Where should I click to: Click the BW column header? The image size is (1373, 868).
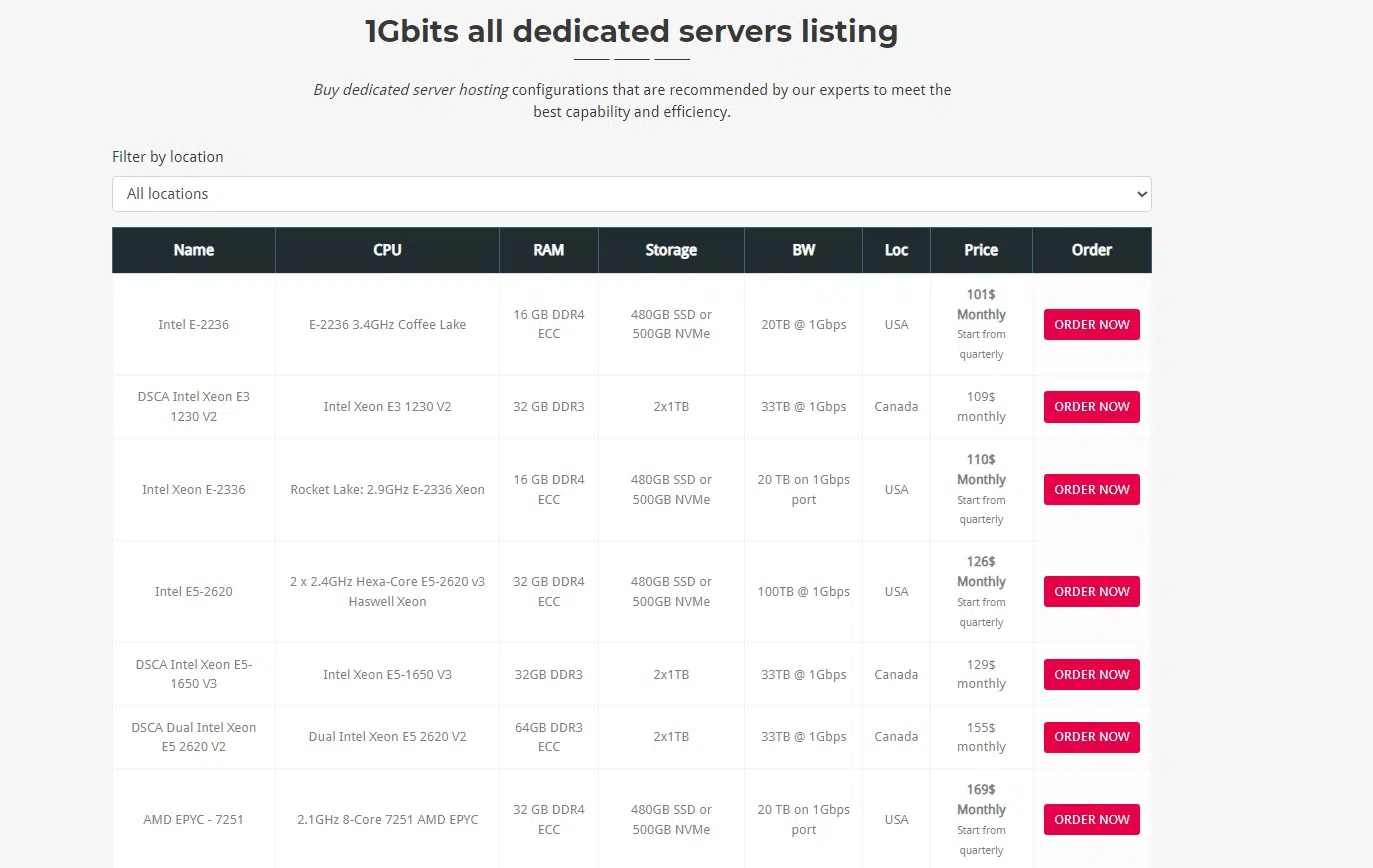[804, 250]
